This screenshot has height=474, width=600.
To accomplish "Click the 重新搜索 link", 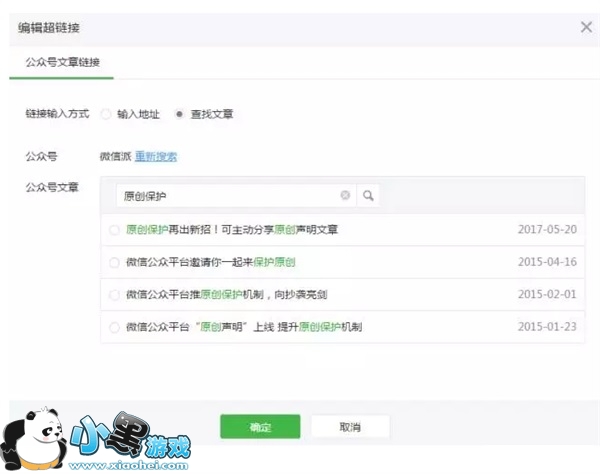I will click(156, 156).
